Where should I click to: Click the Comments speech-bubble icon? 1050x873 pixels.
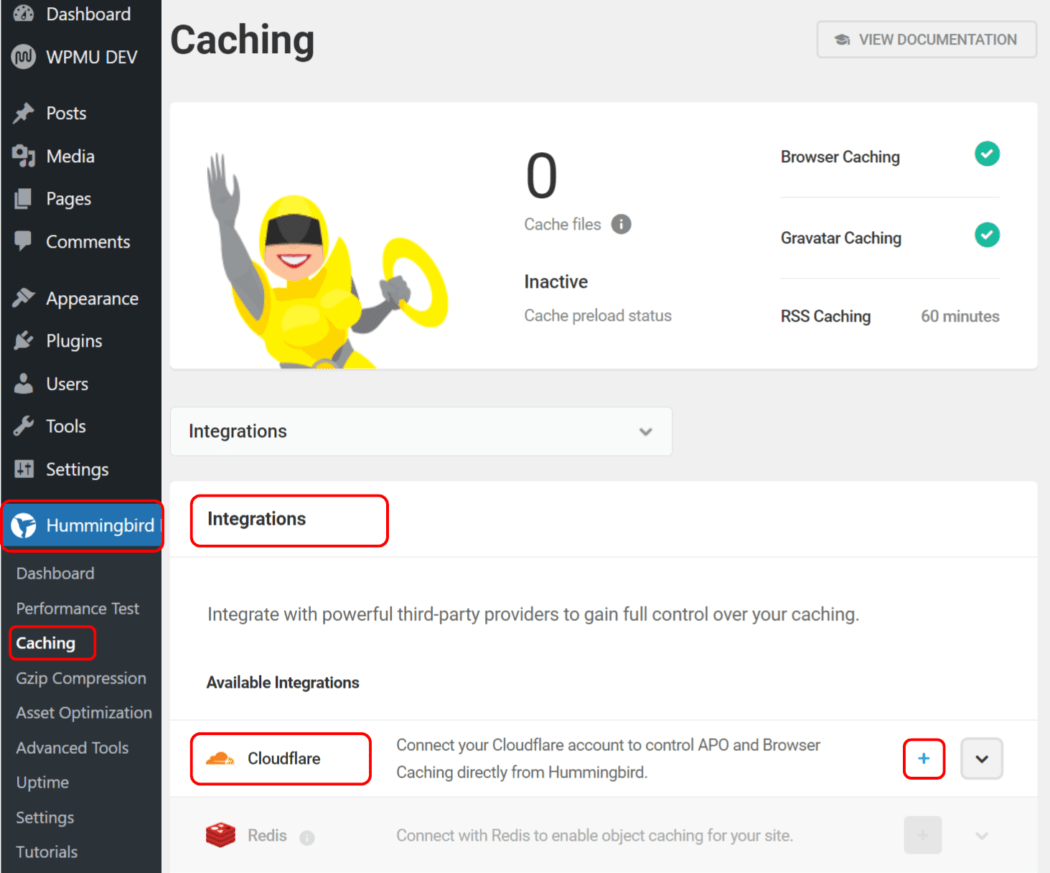coord(22,242)
